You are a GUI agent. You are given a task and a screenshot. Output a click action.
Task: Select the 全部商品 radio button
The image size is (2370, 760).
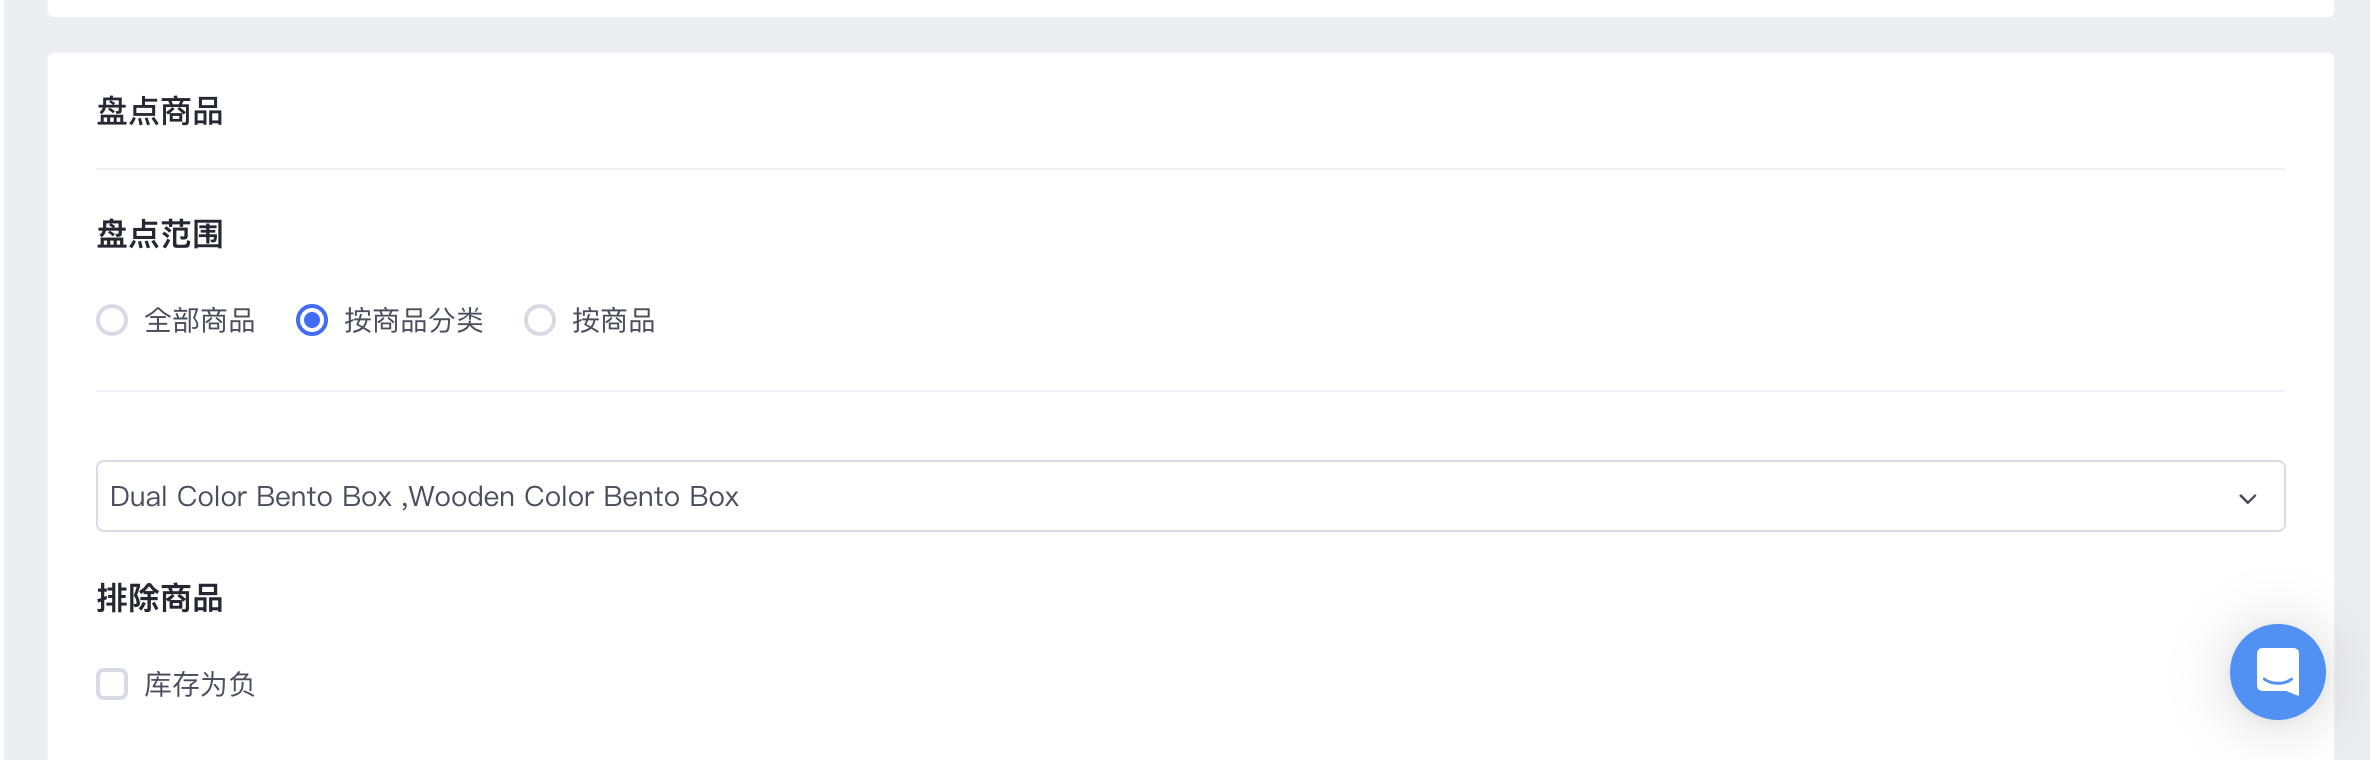pyautogui.click(x=112, y=320)
